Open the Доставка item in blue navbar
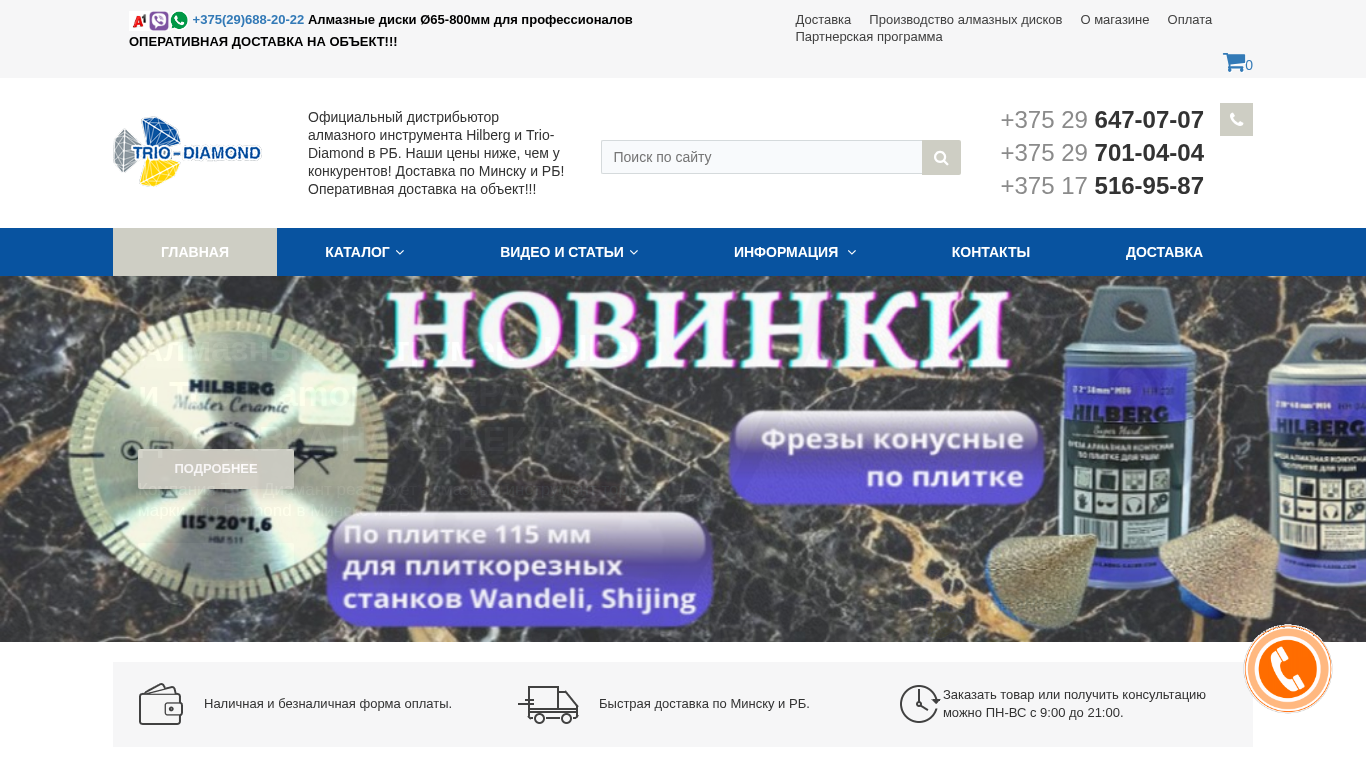This screenshot has height=768, width=1366. tap(1164, 252)
